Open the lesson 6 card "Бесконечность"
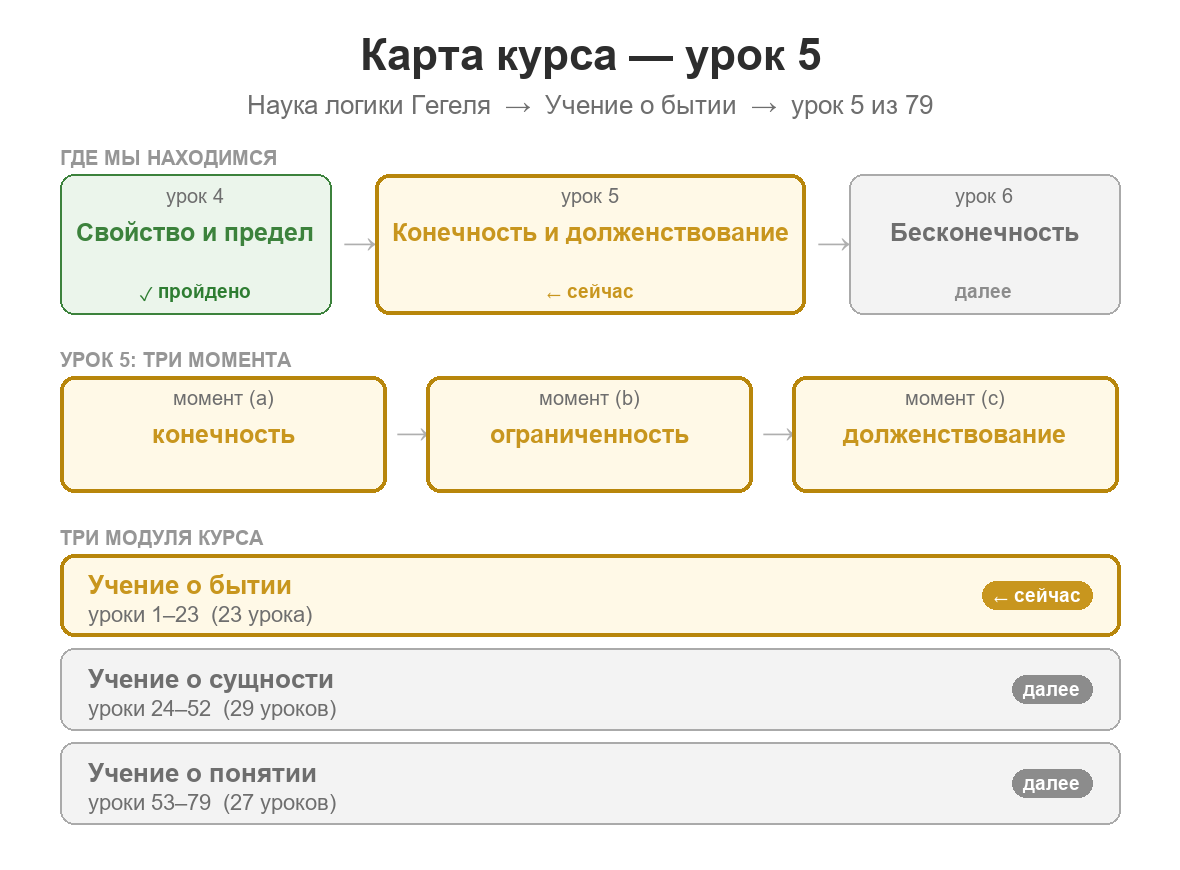Screen dimensions: 1180x870 pyautogui.click(x=984, y=245)
